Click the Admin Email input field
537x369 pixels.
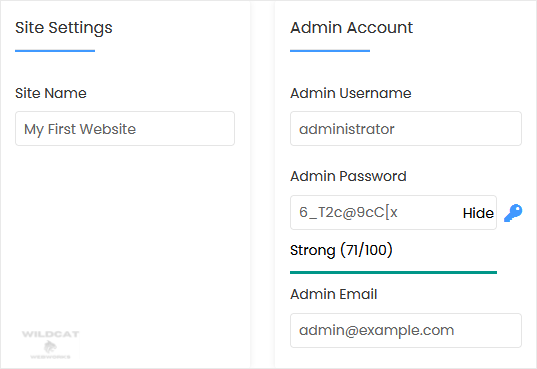406,330
